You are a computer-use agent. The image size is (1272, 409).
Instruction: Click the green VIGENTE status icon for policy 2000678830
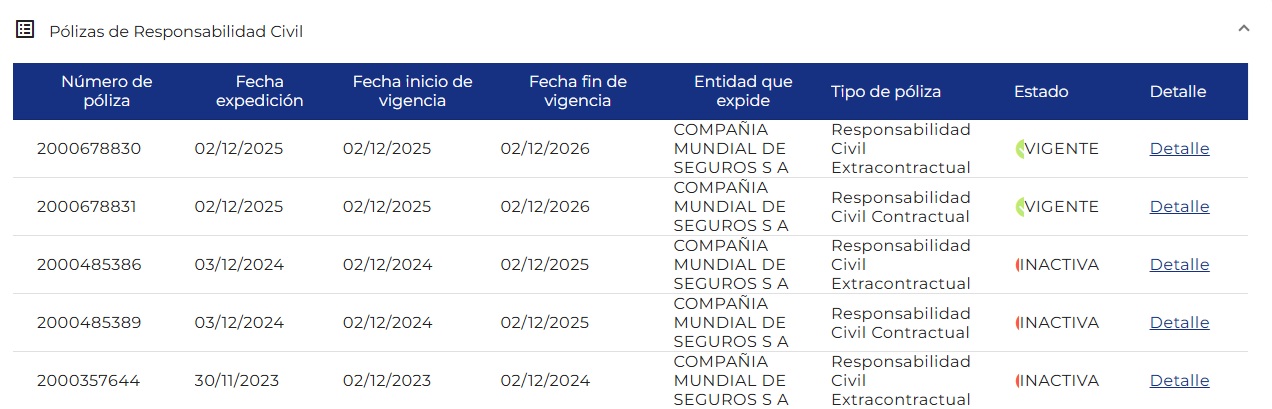point(1020,149)
